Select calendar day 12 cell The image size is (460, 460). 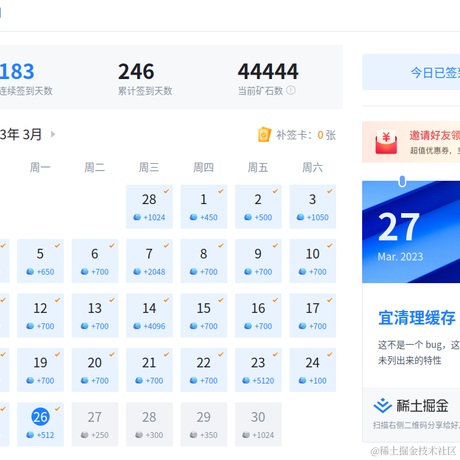[x=40, y=315]
